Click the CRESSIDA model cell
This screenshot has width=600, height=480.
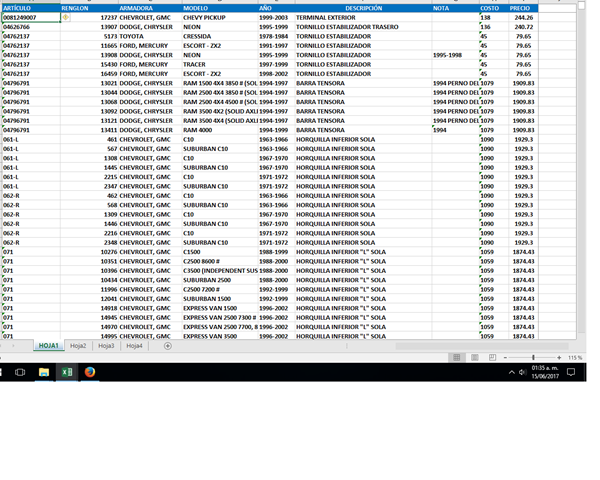220,36
